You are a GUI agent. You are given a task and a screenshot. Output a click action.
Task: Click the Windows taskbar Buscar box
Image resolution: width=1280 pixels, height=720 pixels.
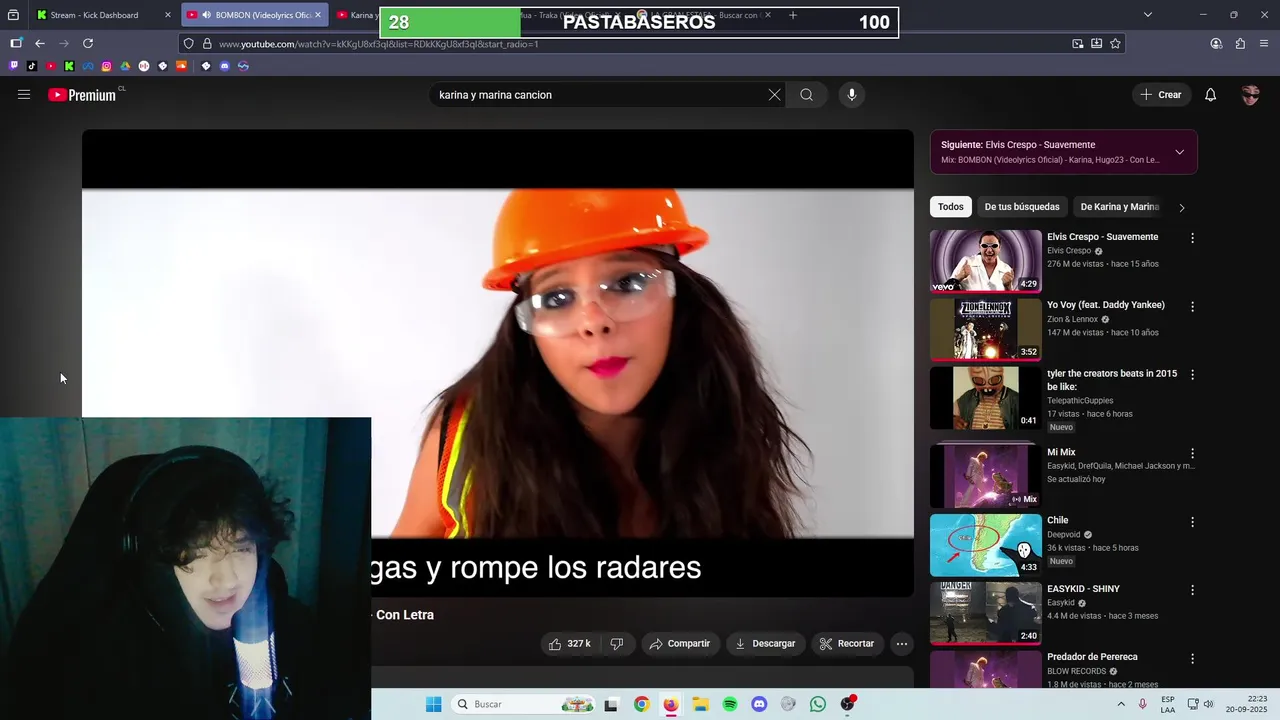523,704
